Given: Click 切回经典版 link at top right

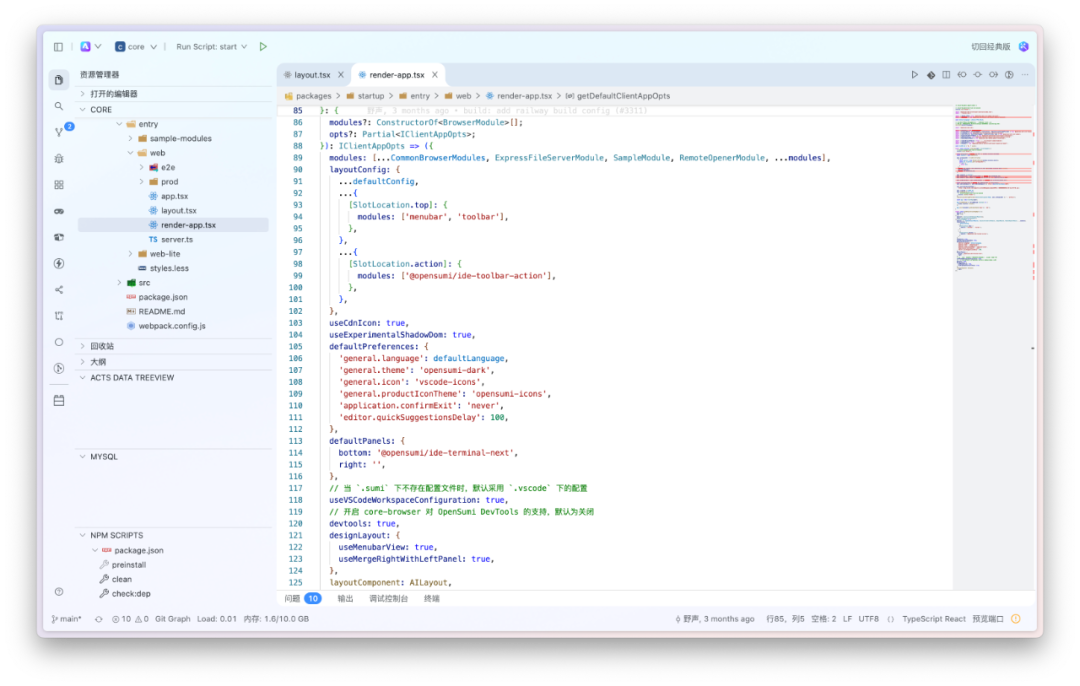Looking at the screenshot, I should click(990, 47).
